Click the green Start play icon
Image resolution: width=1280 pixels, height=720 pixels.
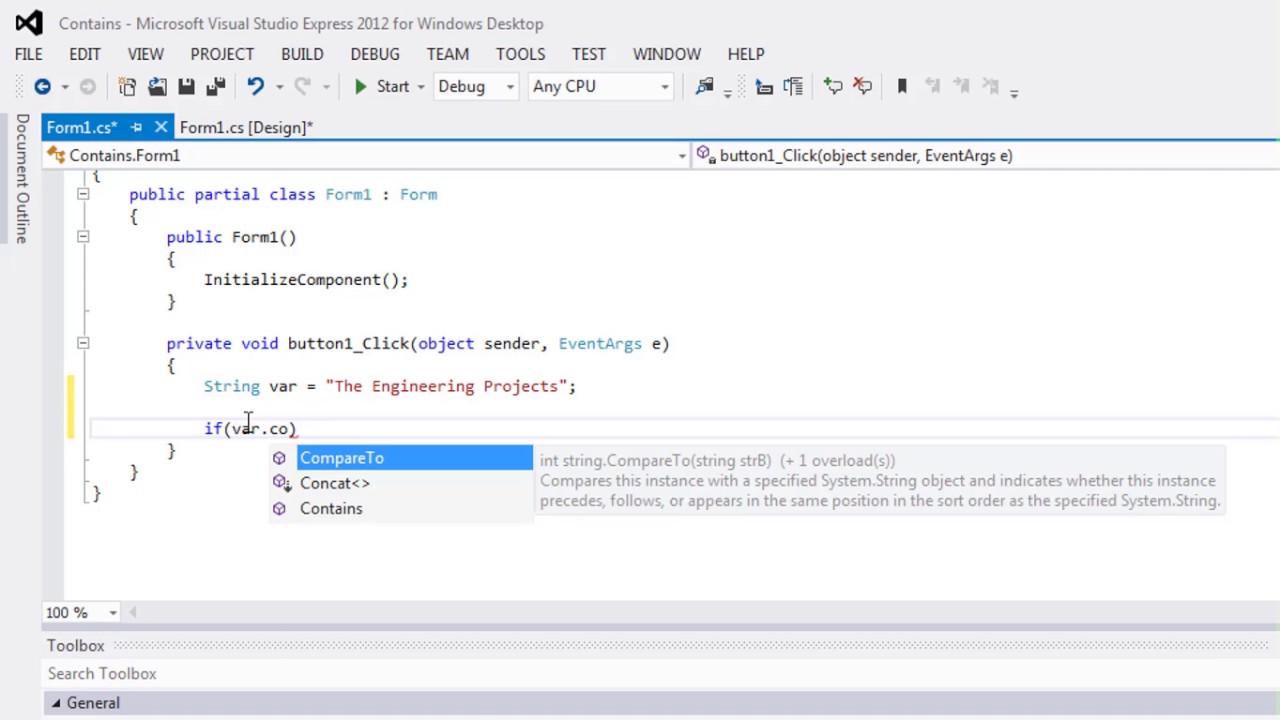[x=361, y=87]
